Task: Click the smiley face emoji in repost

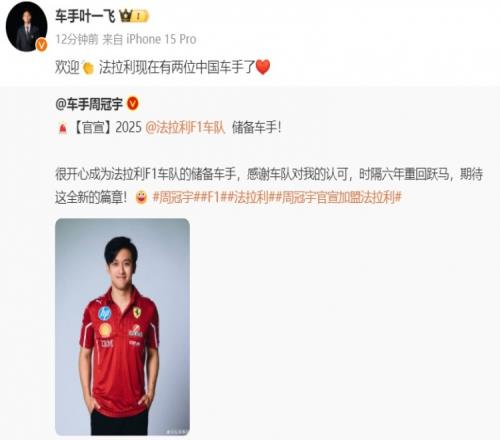Action: [142, 197]
